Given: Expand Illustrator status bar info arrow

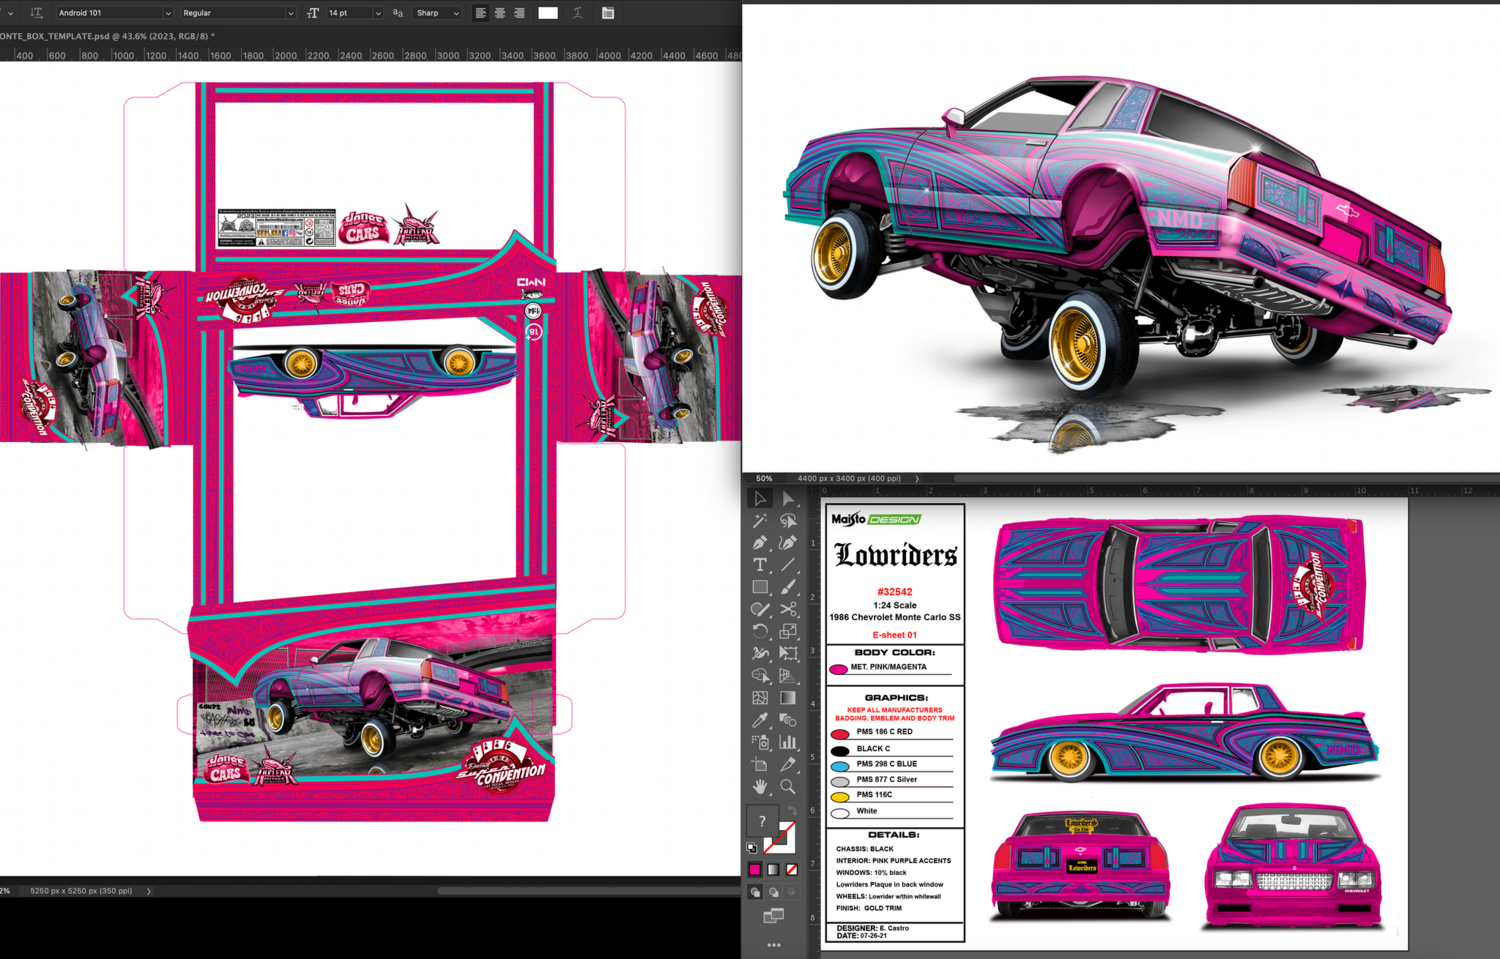Looking at the screenshot, I should point(917,479).
